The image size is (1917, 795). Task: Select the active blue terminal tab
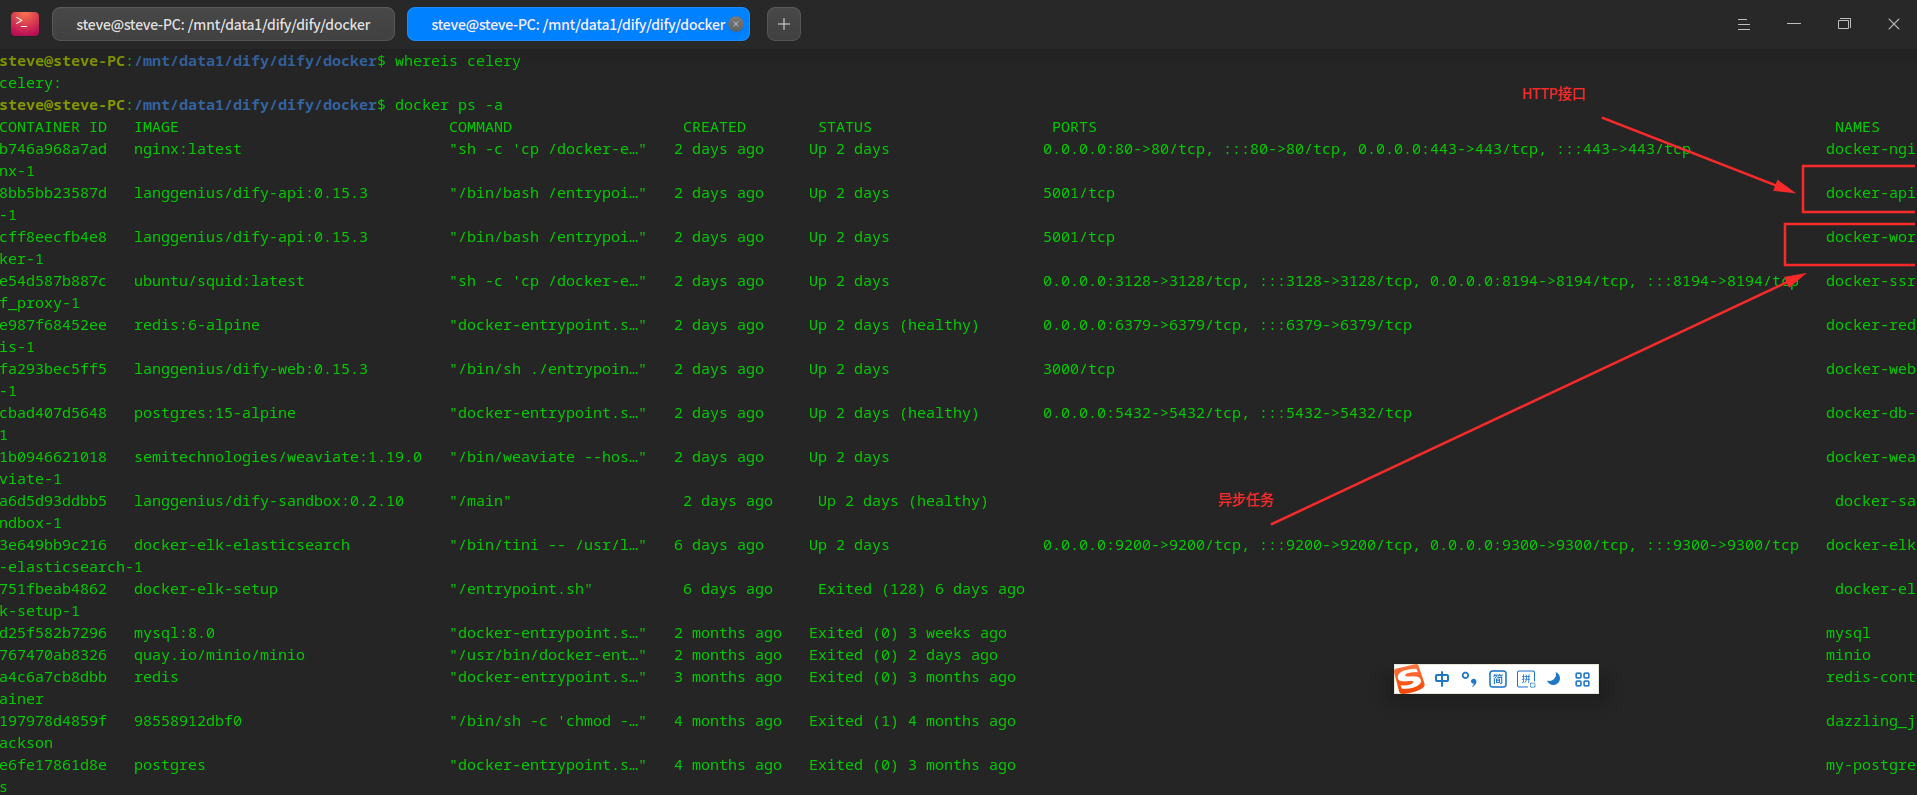[578, 24]
